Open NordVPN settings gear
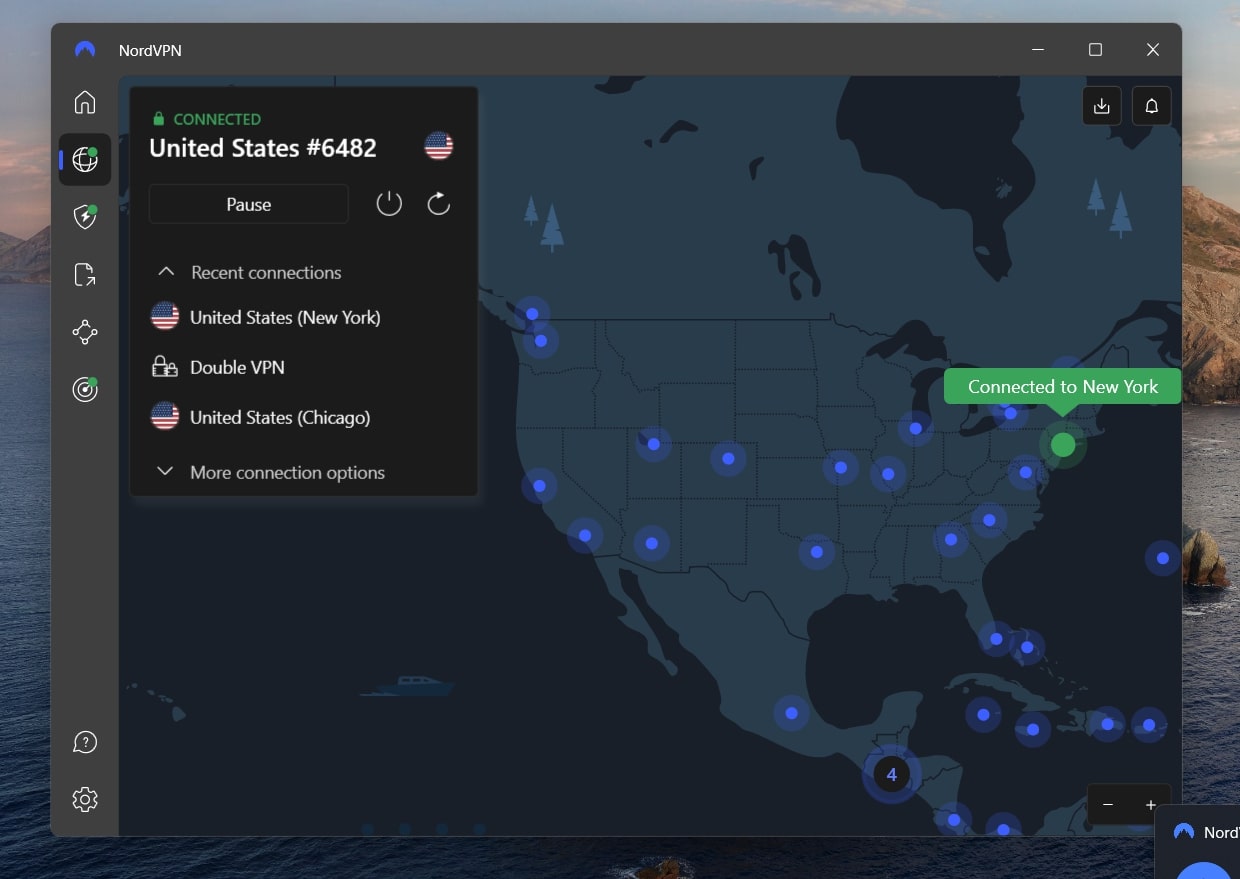Viewport: 1240px width, 879px height. [x=85, y=799]
